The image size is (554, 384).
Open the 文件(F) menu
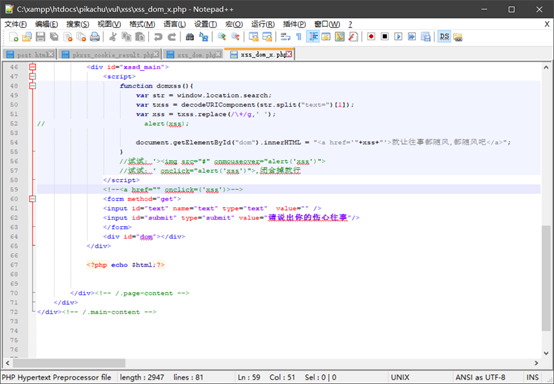pyautogui.click(x=16, y=24)
